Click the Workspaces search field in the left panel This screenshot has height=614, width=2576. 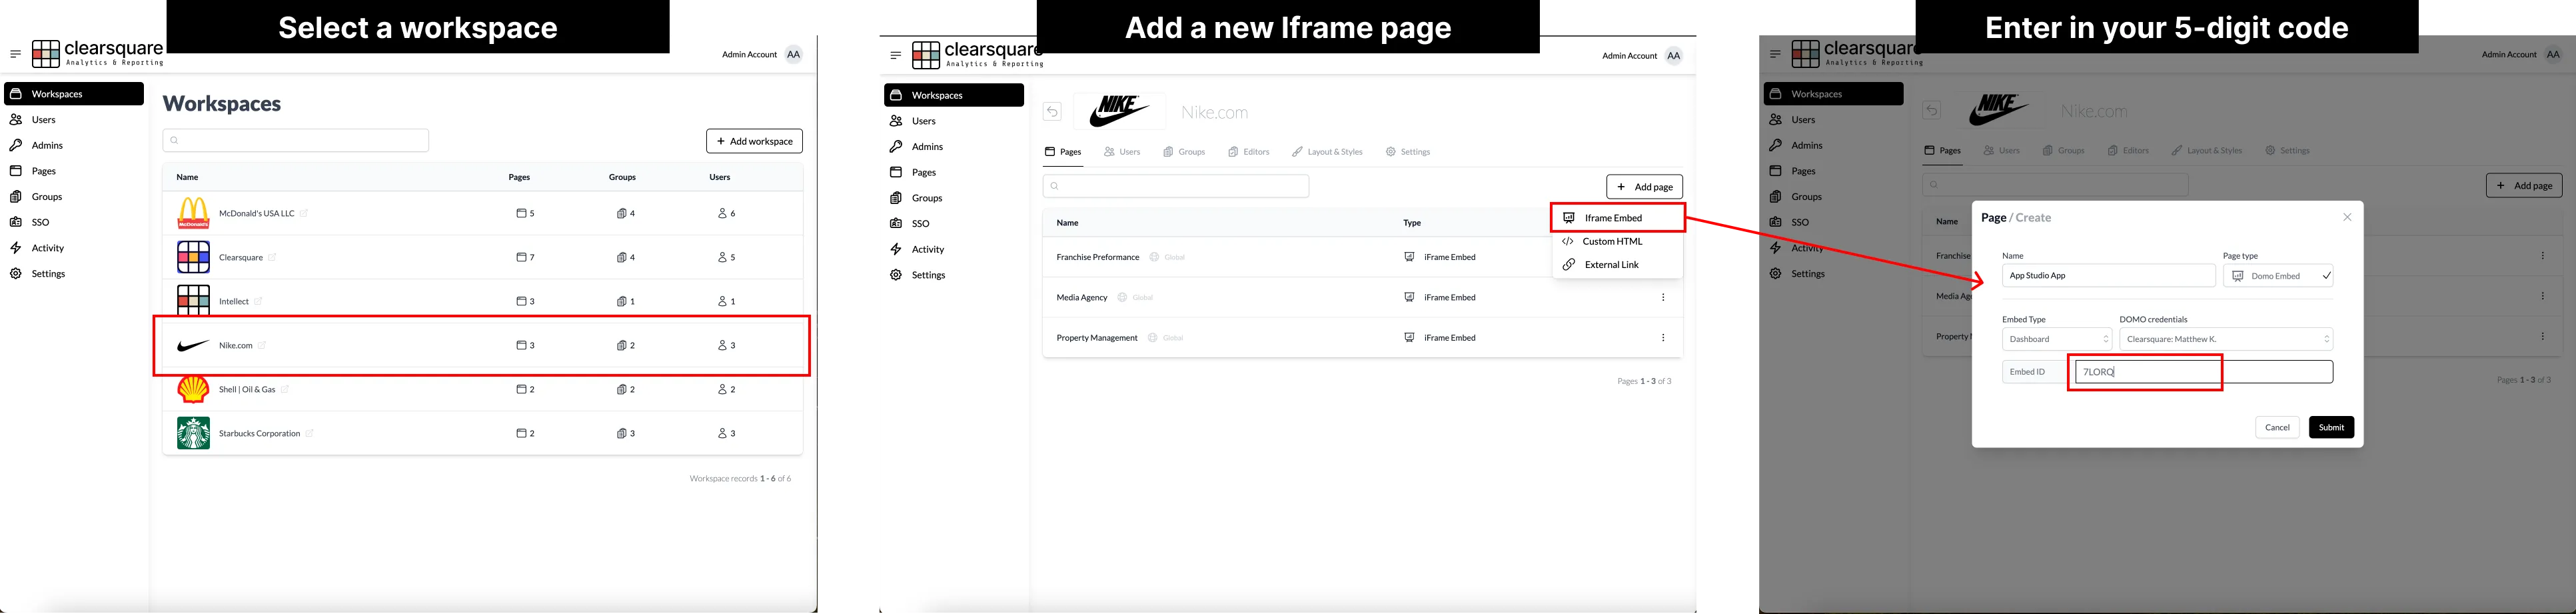point(296,141)
